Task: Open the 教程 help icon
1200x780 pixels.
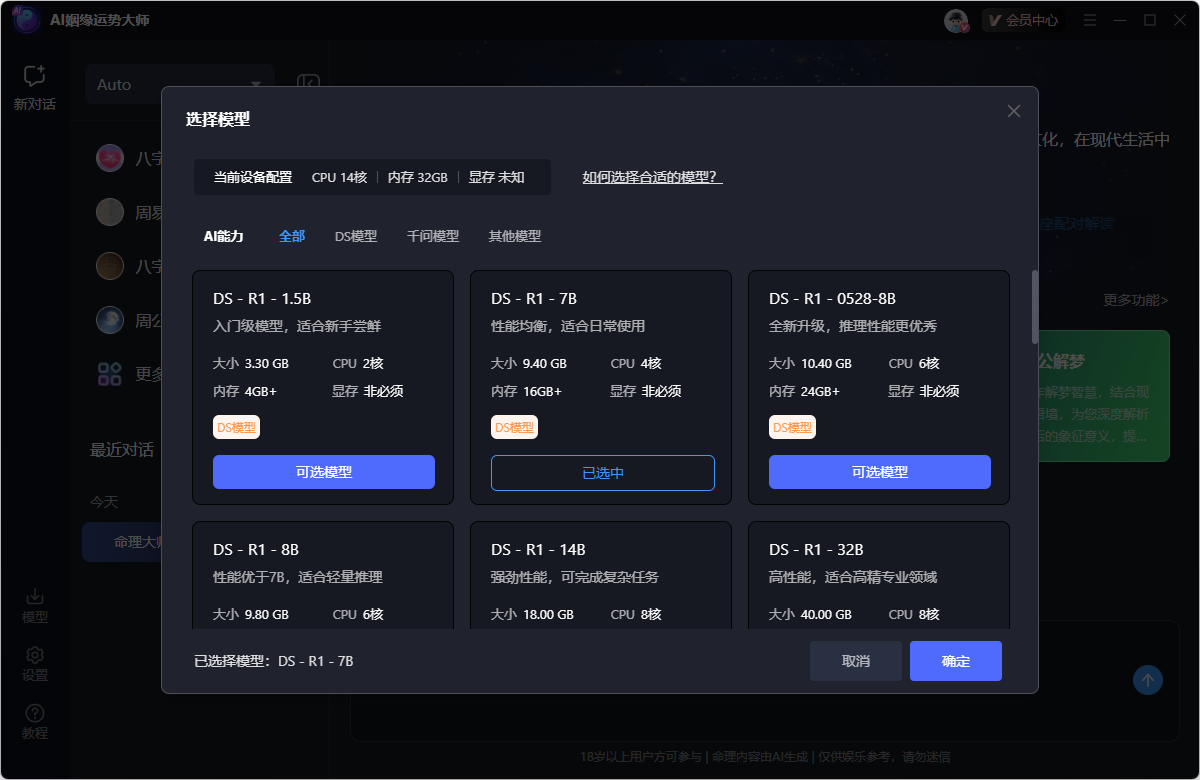Action: click(x=35, y=713)
